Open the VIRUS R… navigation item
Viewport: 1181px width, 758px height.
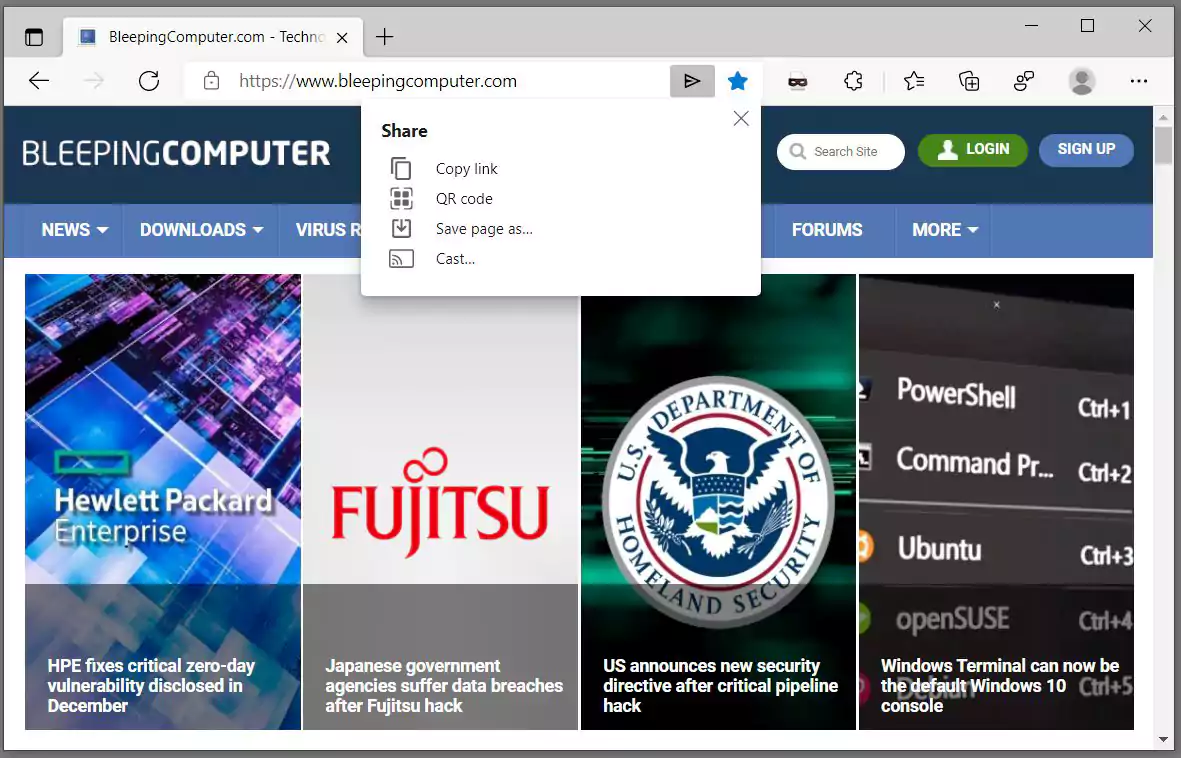pyautogui.click(x=328, y=230)
